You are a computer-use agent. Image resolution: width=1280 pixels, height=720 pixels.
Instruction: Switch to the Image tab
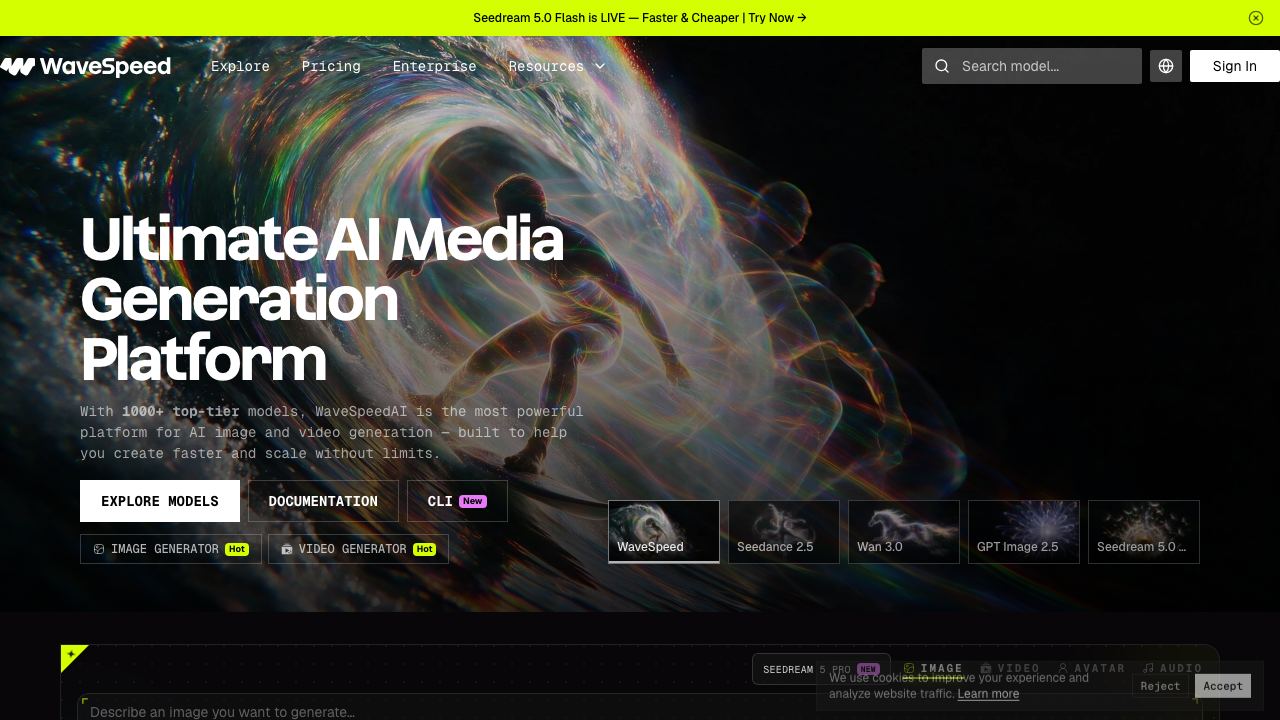click(933, 668)
